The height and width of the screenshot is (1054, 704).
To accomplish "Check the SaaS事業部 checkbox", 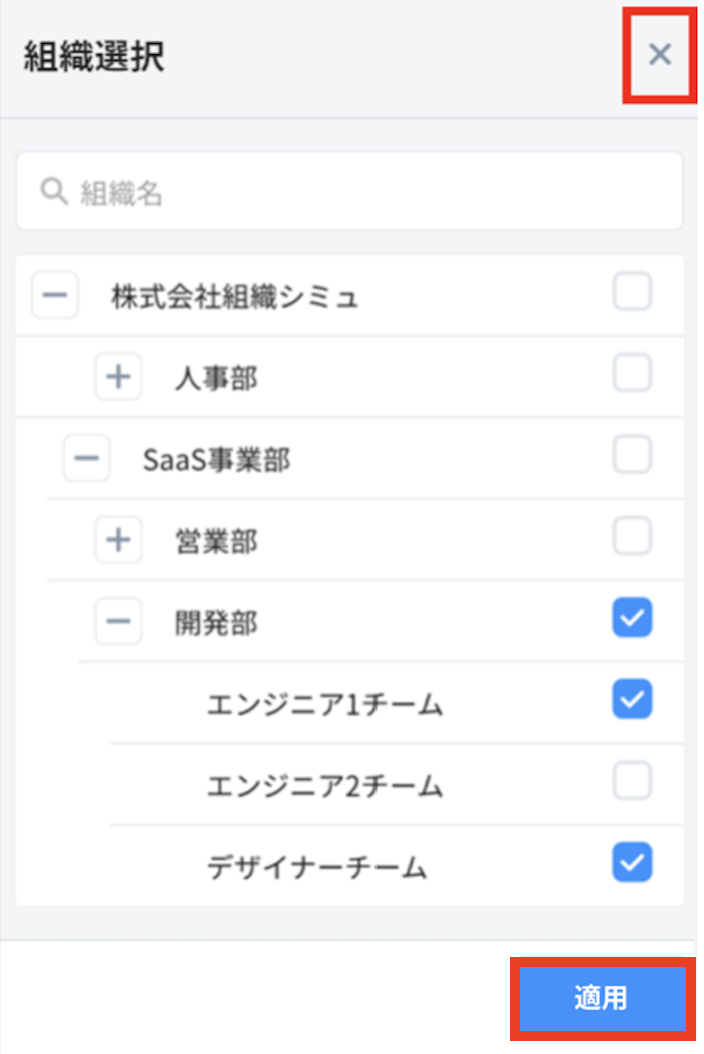I will (631, 455).
